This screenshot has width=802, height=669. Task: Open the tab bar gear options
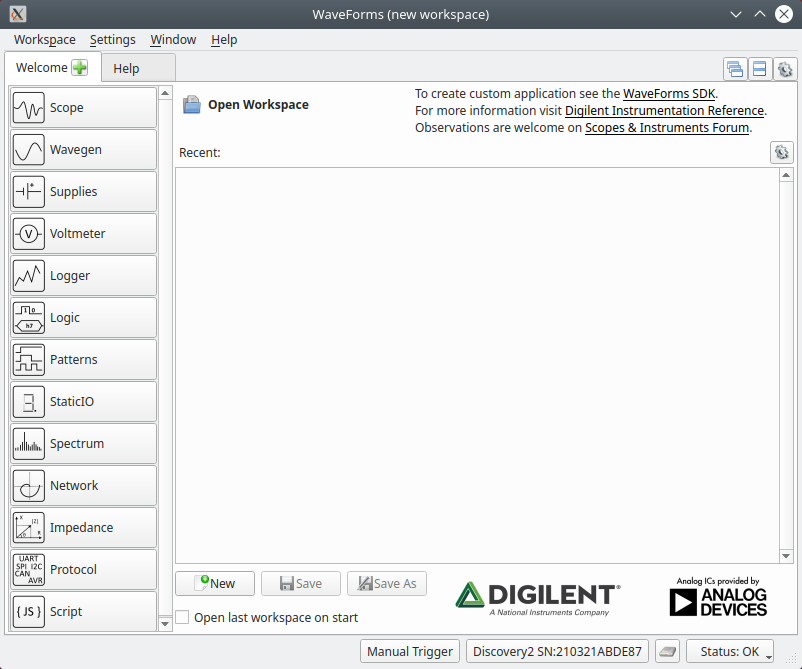pyautogui.click(x=785, y=69)
